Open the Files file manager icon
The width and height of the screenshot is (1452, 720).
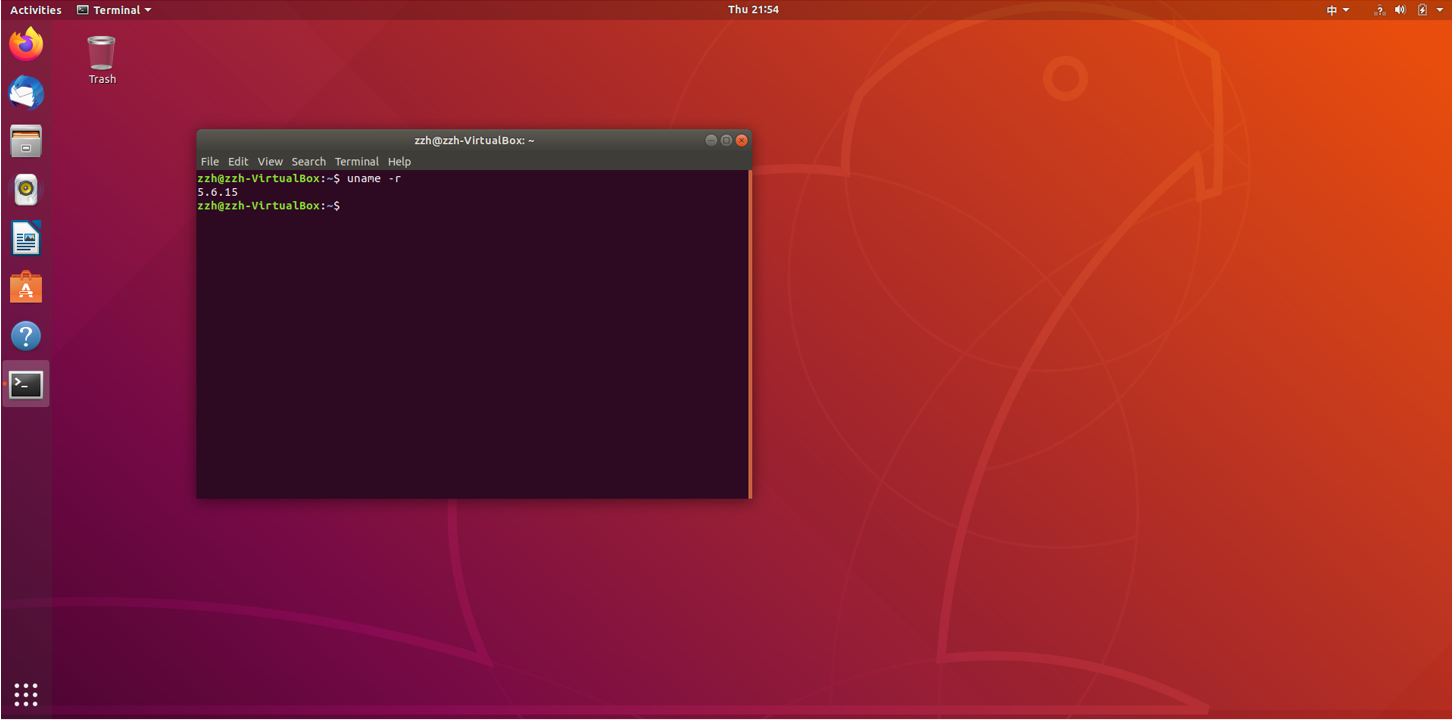(25, 141)
